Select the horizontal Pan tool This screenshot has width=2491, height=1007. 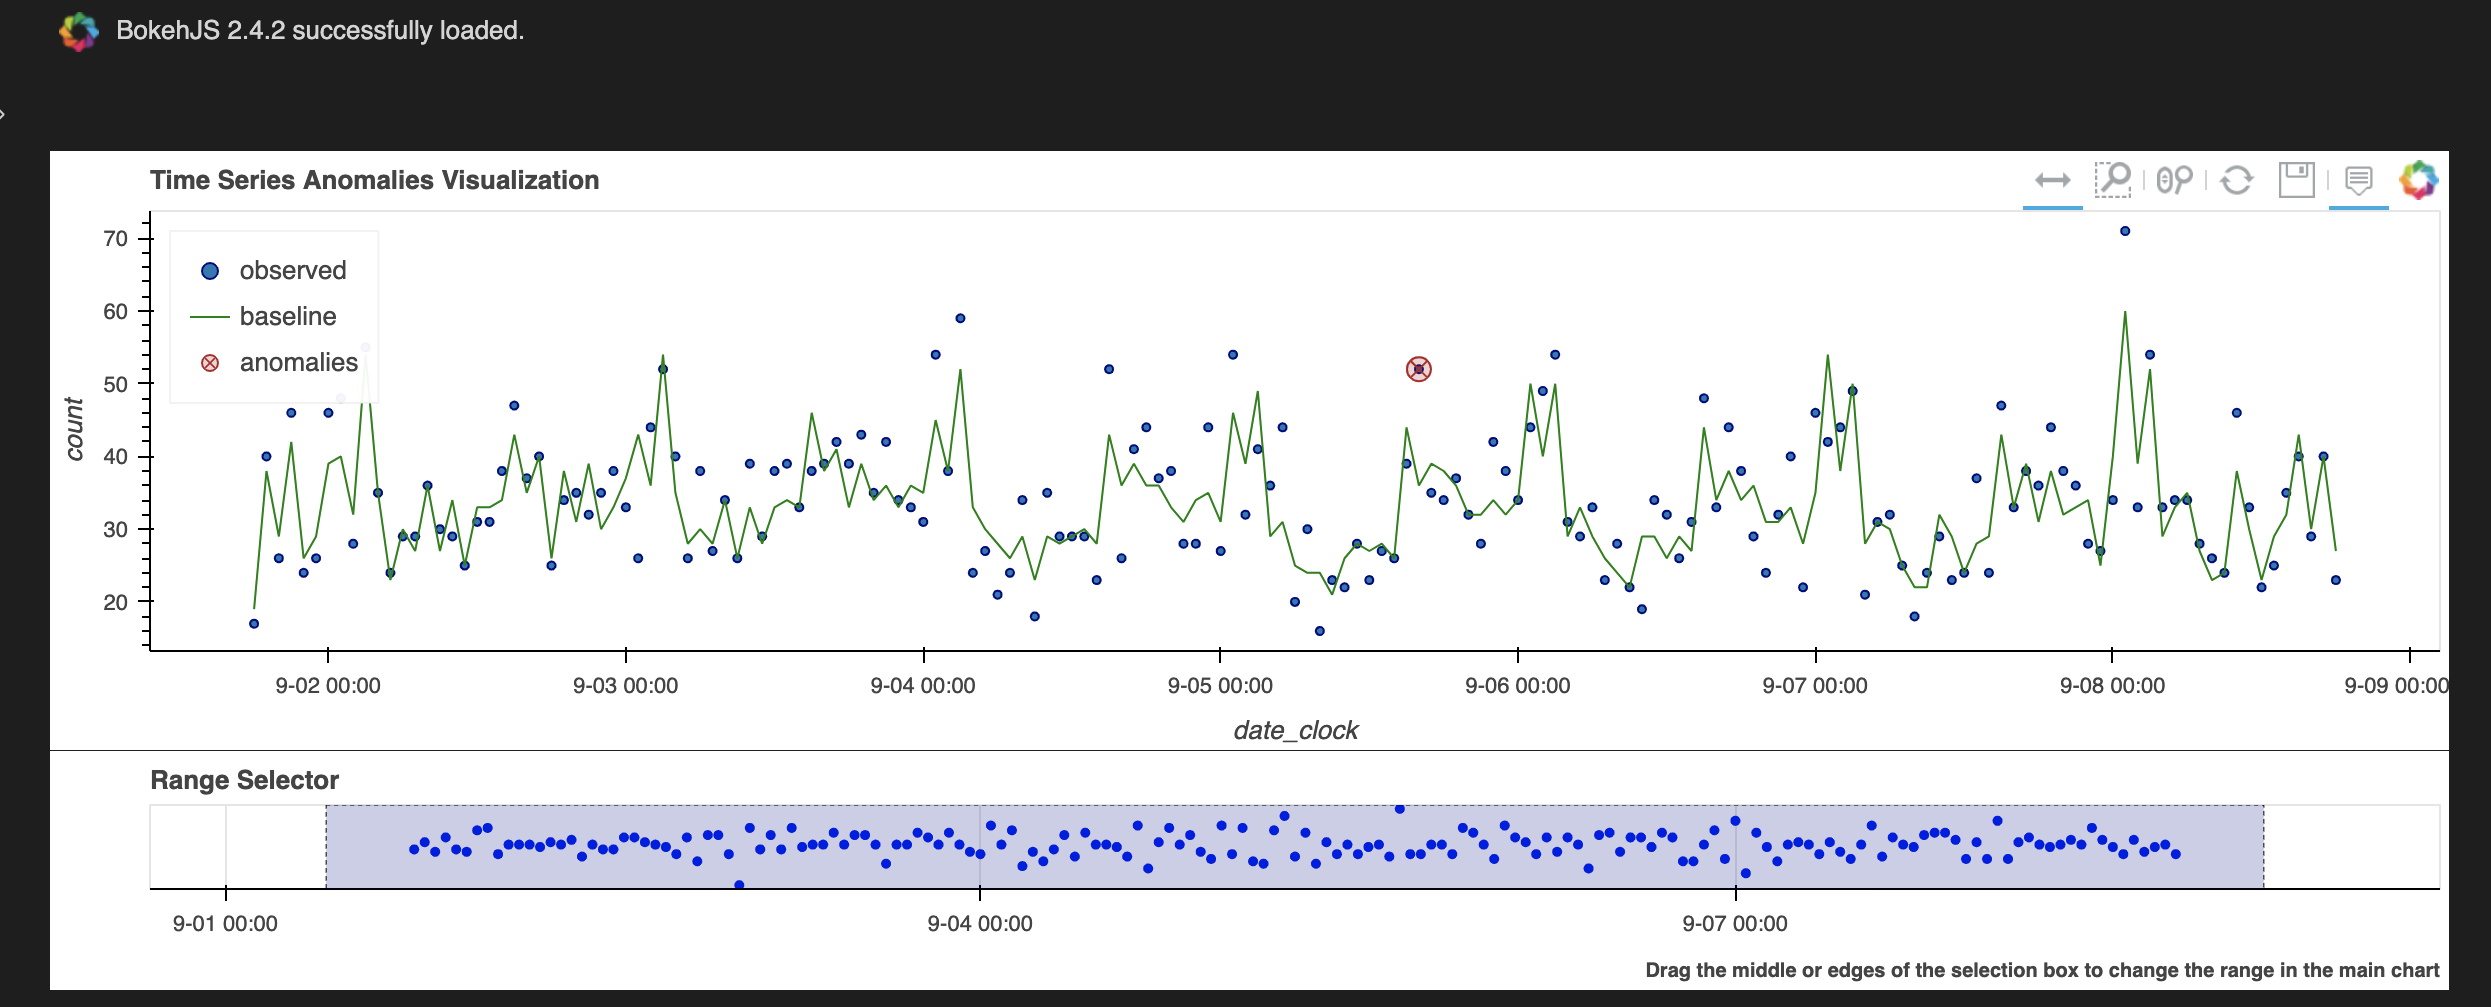[2052, 181]
